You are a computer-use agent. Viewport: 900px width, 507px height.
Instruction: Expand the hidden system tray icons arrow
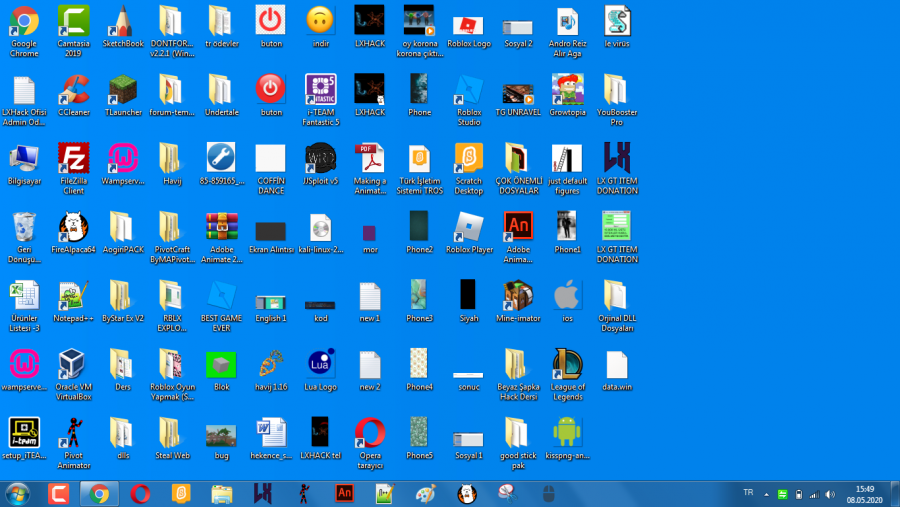(x=767, y=494)
